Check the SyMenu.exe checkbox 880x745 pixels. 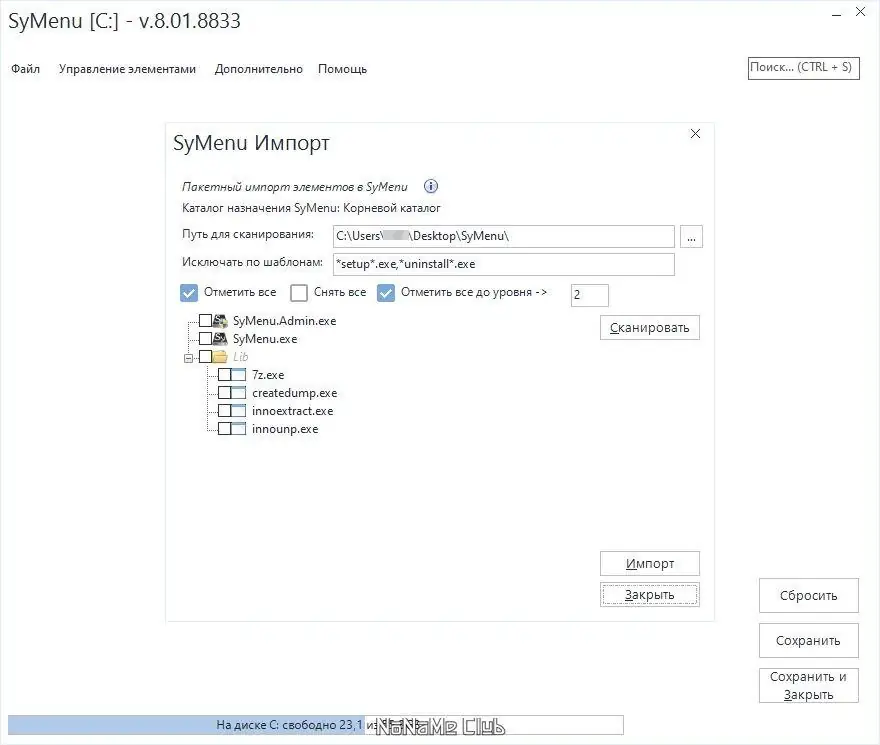click(205, 339)
